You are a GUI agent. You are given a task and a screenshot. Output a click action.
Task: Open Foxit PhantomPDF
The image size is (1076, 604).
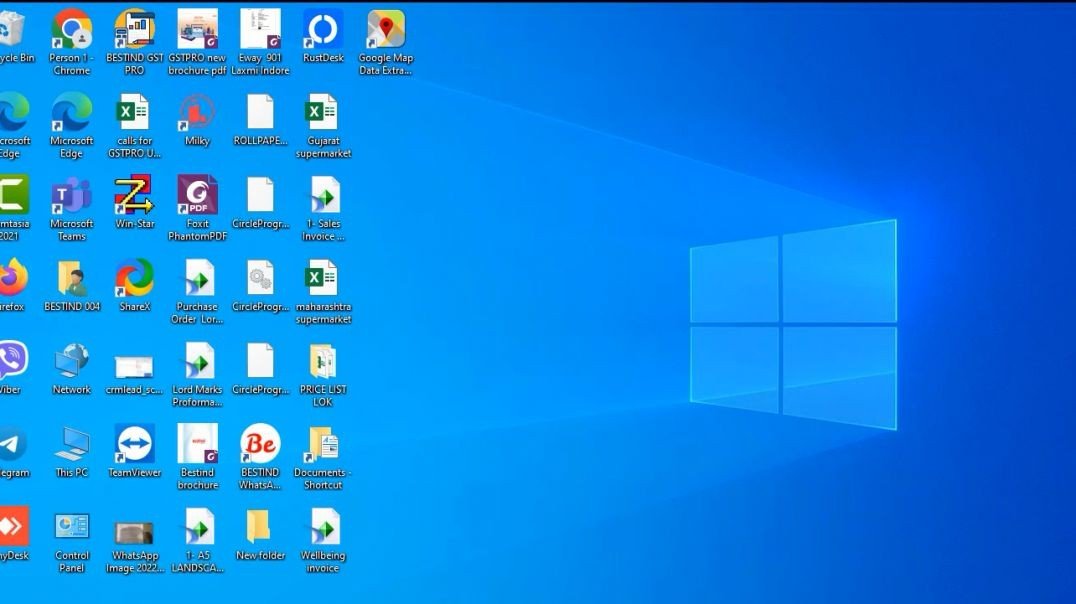197,196
